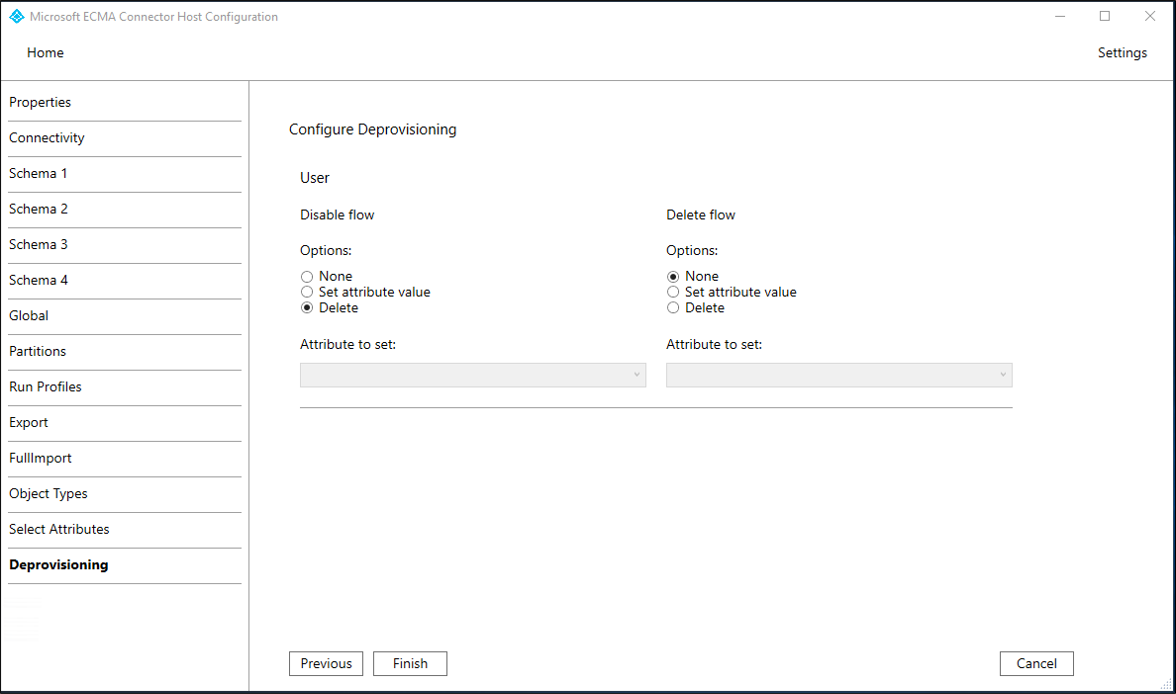
Task: Close the configuration window
Action: point(1150,17)
